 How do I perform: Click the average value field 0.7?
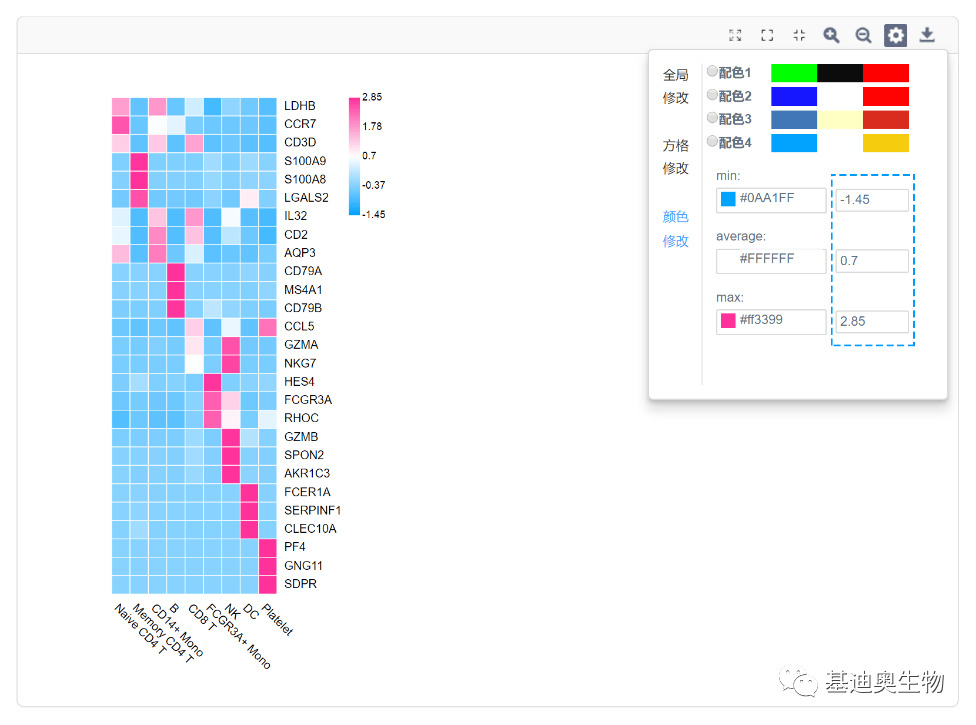[872, 261]
